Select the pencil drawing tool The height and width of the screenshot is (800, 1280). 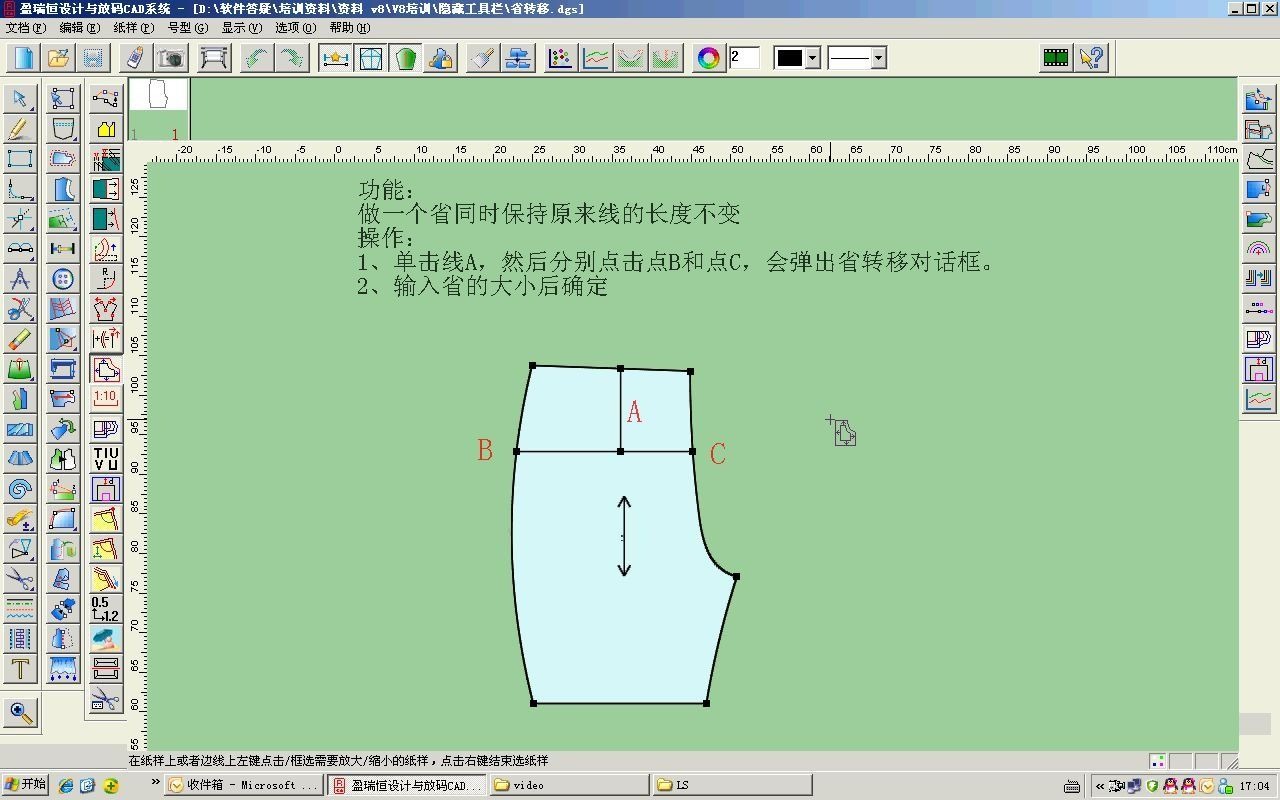(x=18, y=128)
